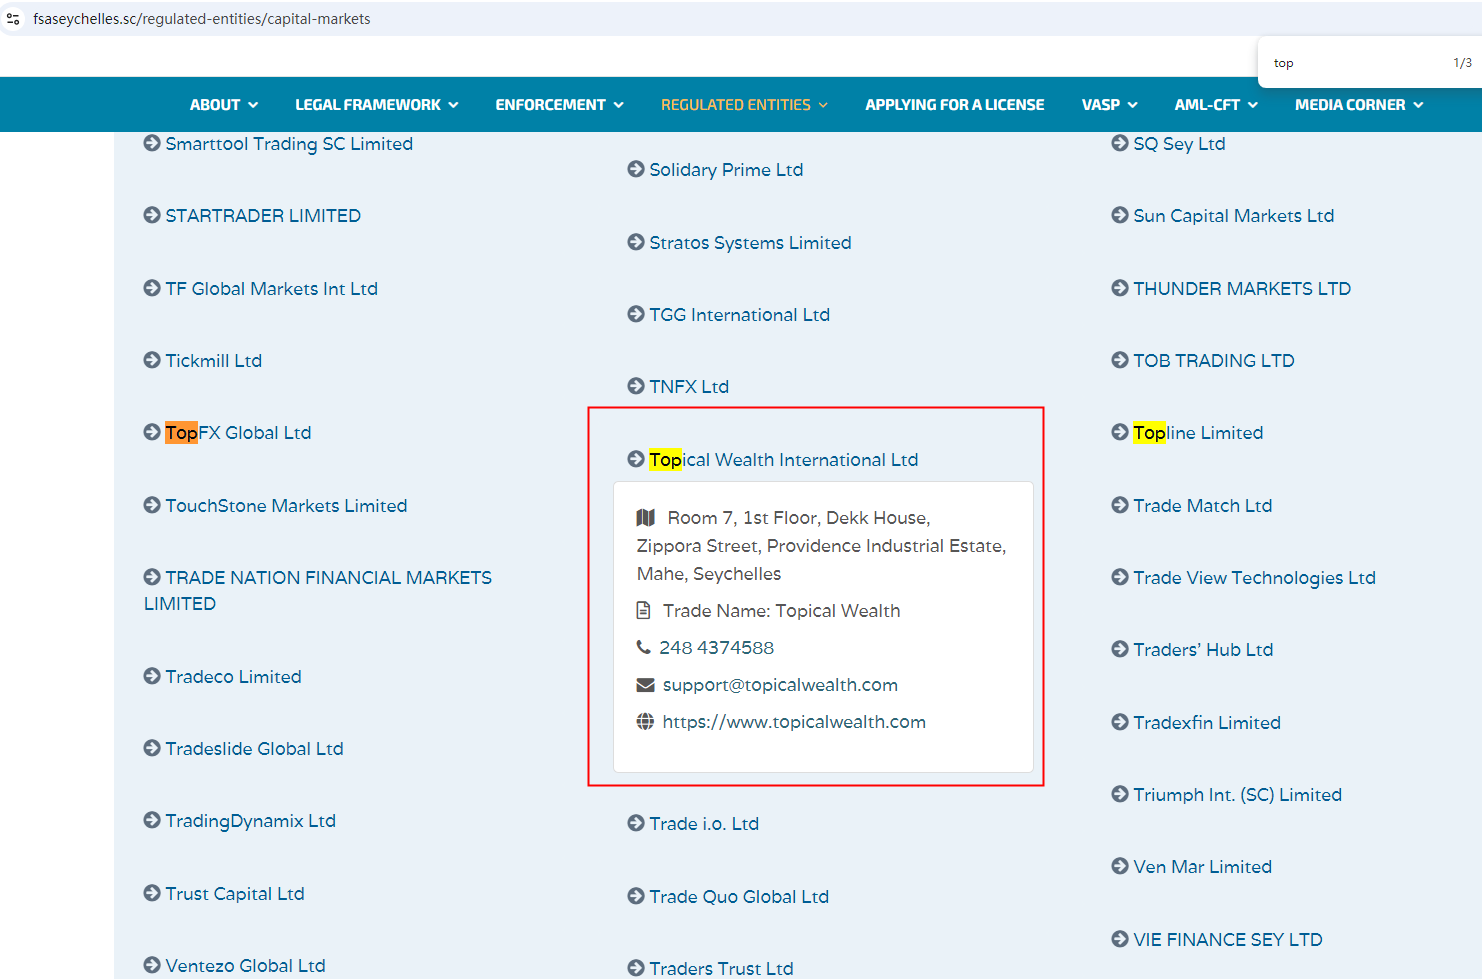This screenshot has width=1482, height=979.
Task: Open the AML-CFT menu
Action: click(1215, 105)
